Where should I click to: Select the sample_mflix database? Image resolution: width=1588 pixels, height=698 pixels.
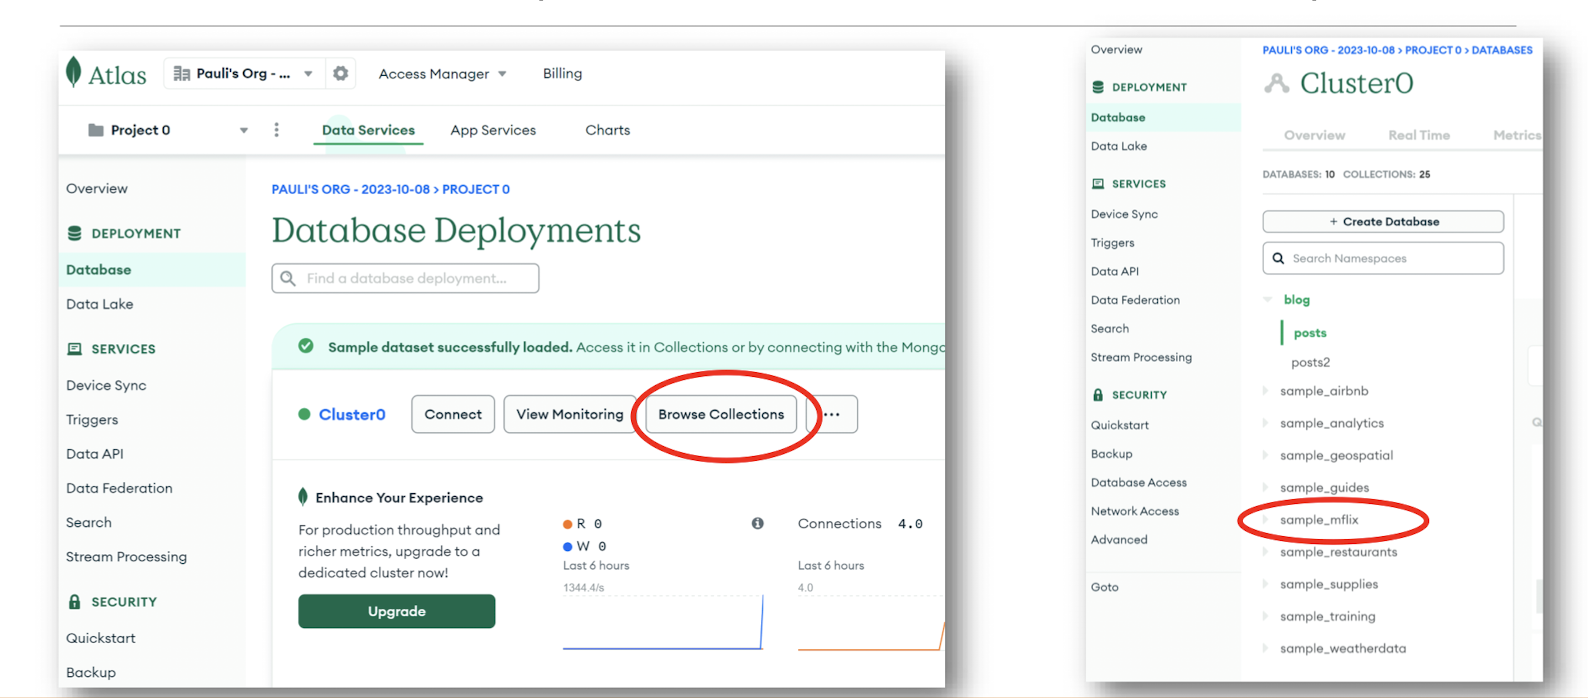[1319, 520]
